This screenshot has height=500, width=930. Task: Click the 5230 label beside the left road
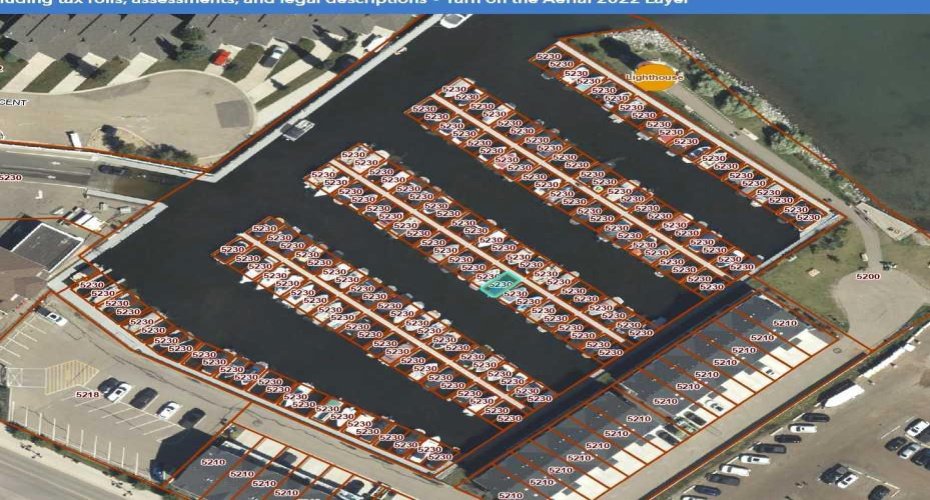pyautogui.click(x=11, y=177)
